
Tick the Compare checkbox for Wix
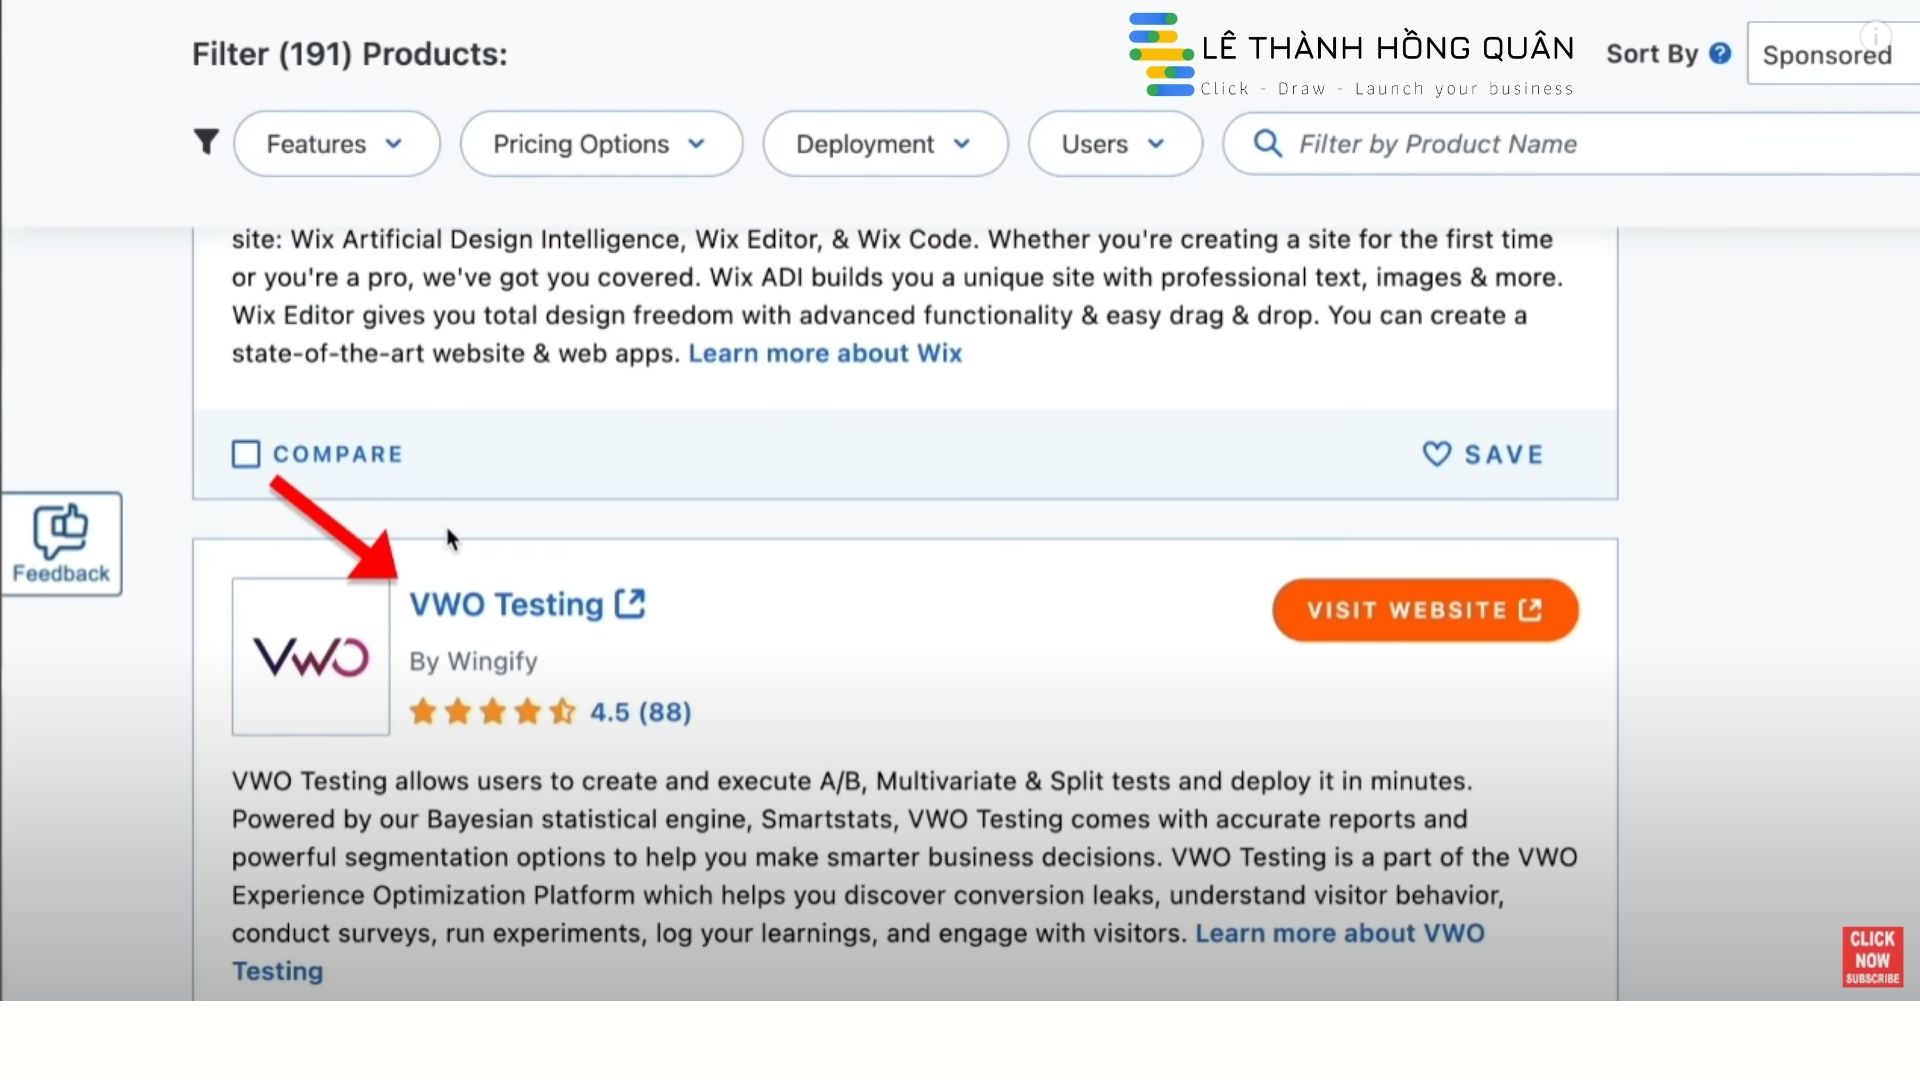[246, 454]
